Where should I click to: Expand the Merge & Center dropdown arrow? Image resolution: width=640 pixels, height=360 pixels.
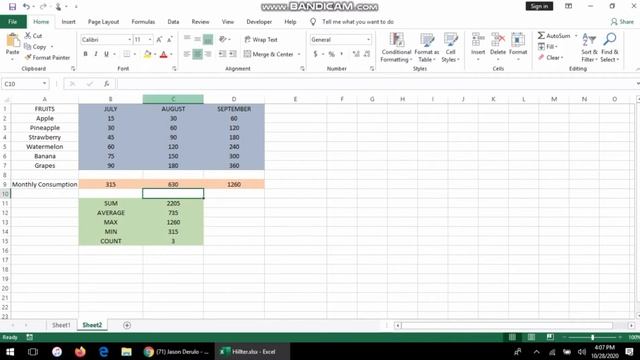299,54
